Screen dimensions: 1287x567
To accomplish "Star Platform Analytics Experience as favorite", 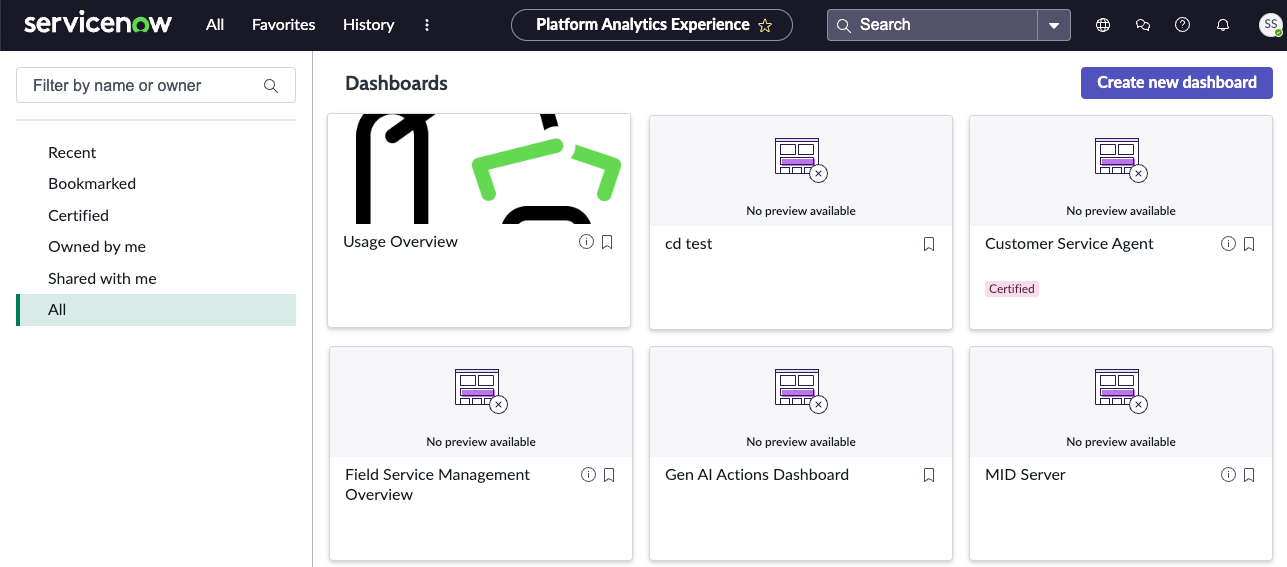I will click(765, 26).
